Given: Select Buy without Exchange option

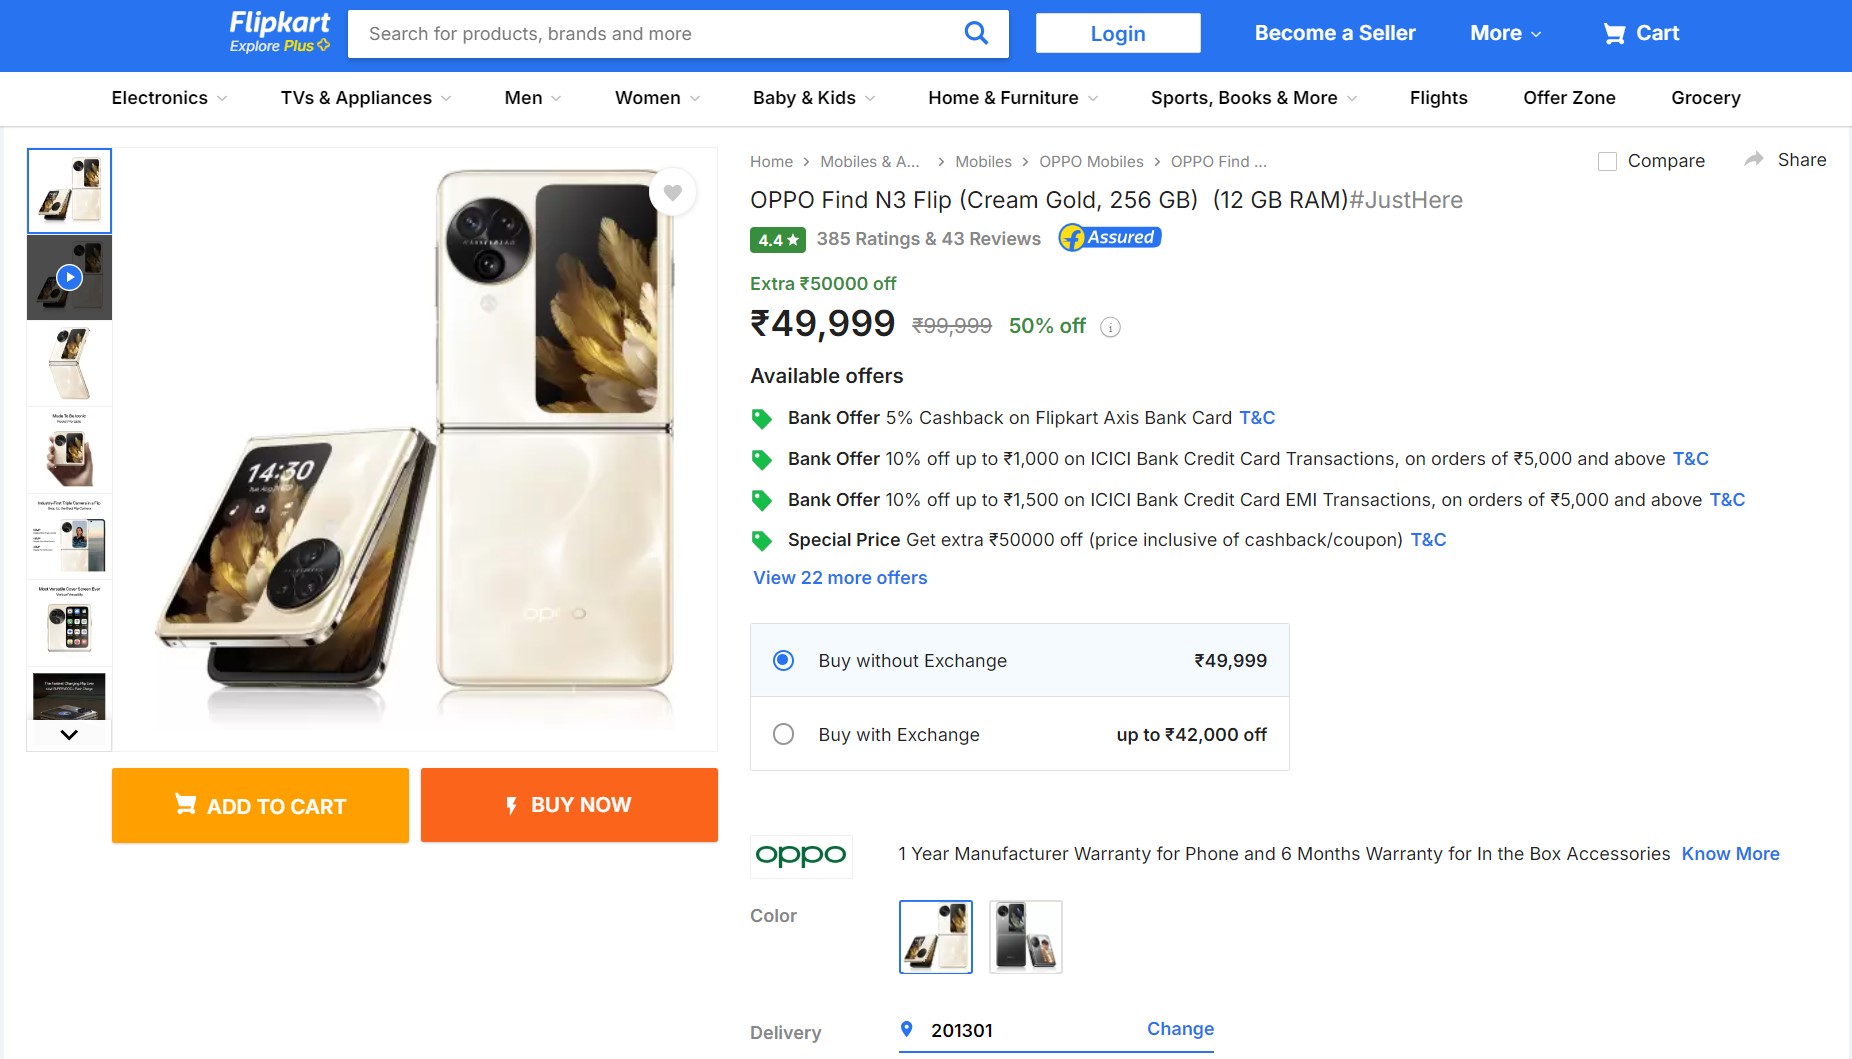Looking at the screenshot, I should (784, 660).
